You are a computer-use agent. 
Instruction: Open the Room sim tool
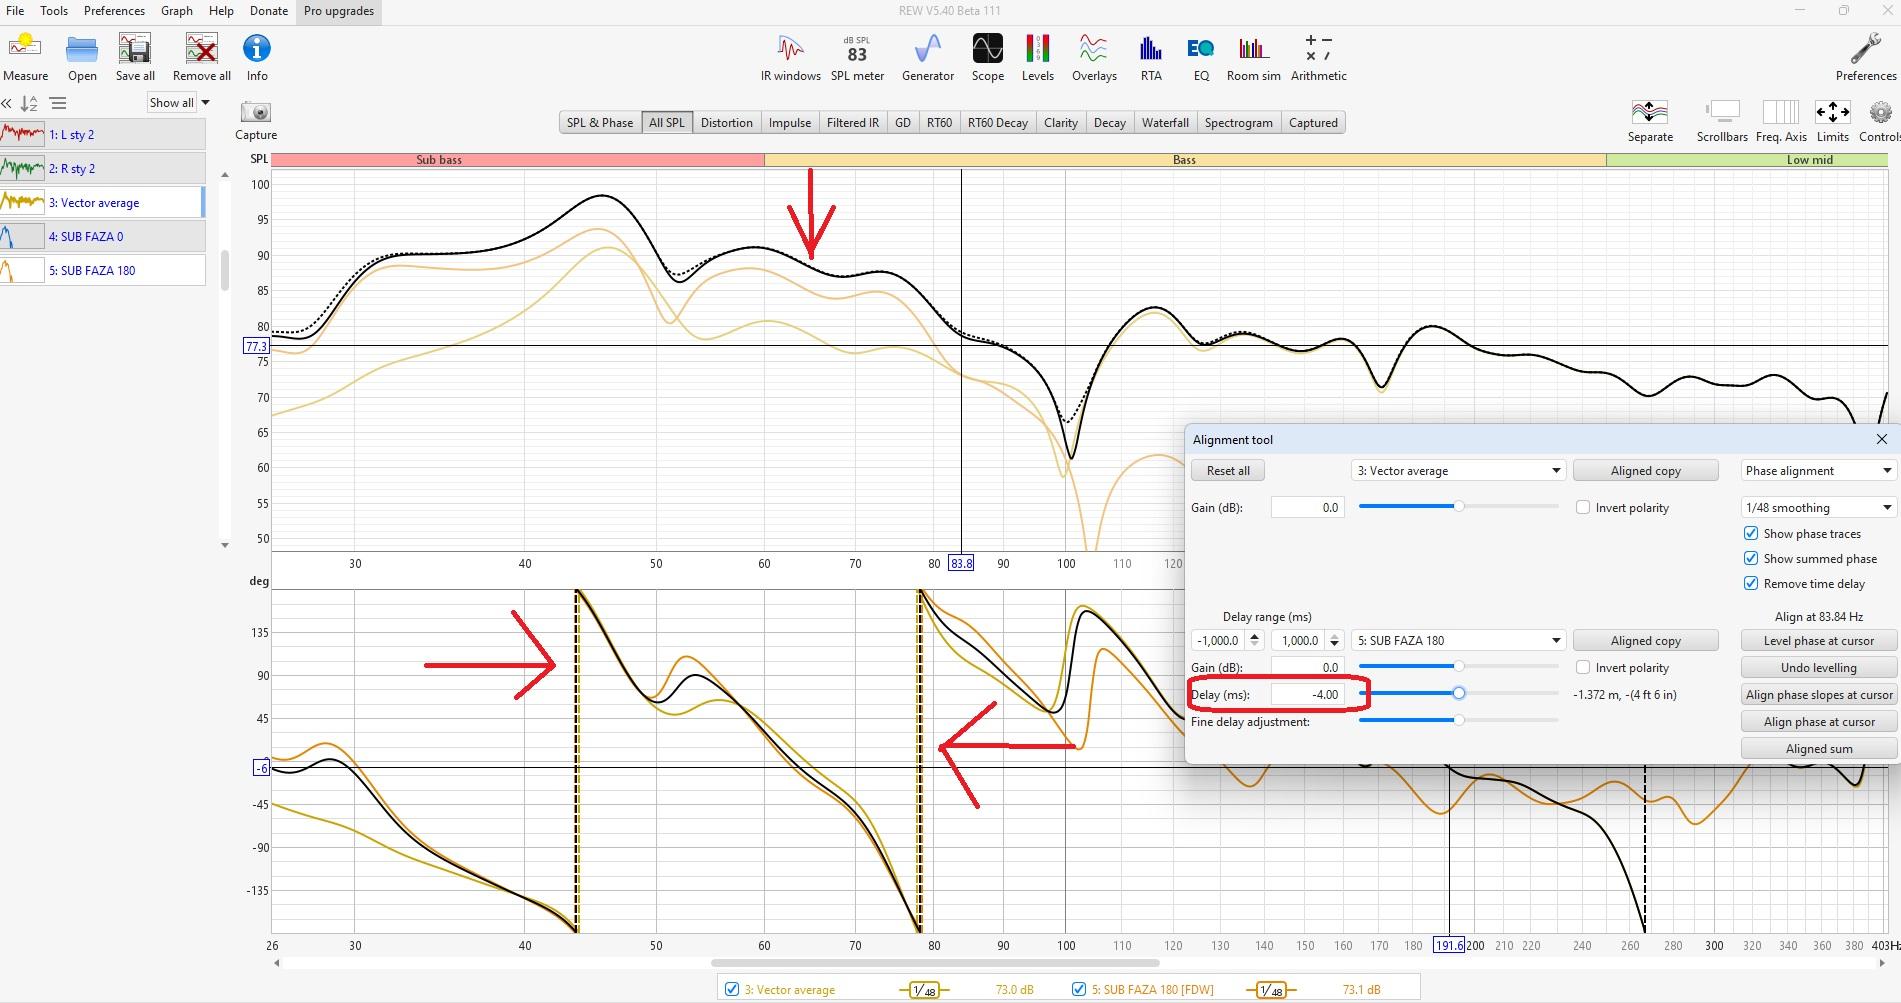click(x=1253, y=57)
